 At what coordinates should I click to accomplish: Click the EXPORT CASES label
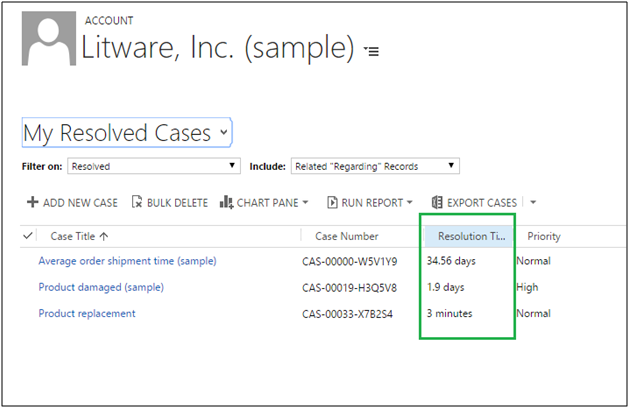[x=482, y=203]
